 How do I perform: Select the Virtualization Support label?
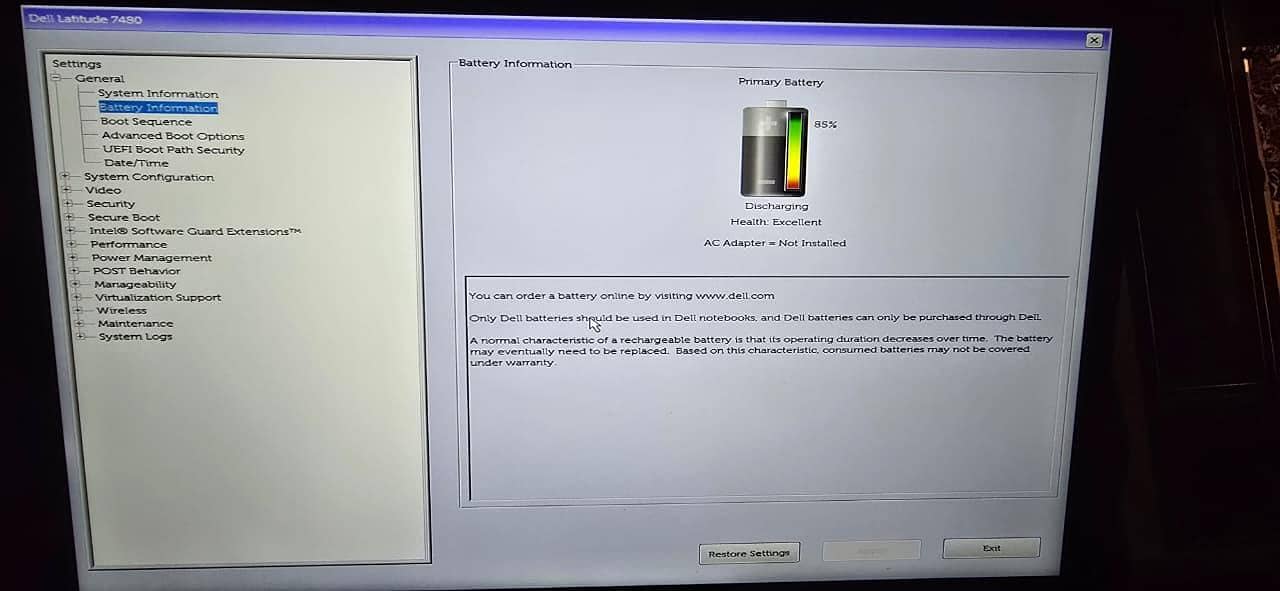point(159,297)
